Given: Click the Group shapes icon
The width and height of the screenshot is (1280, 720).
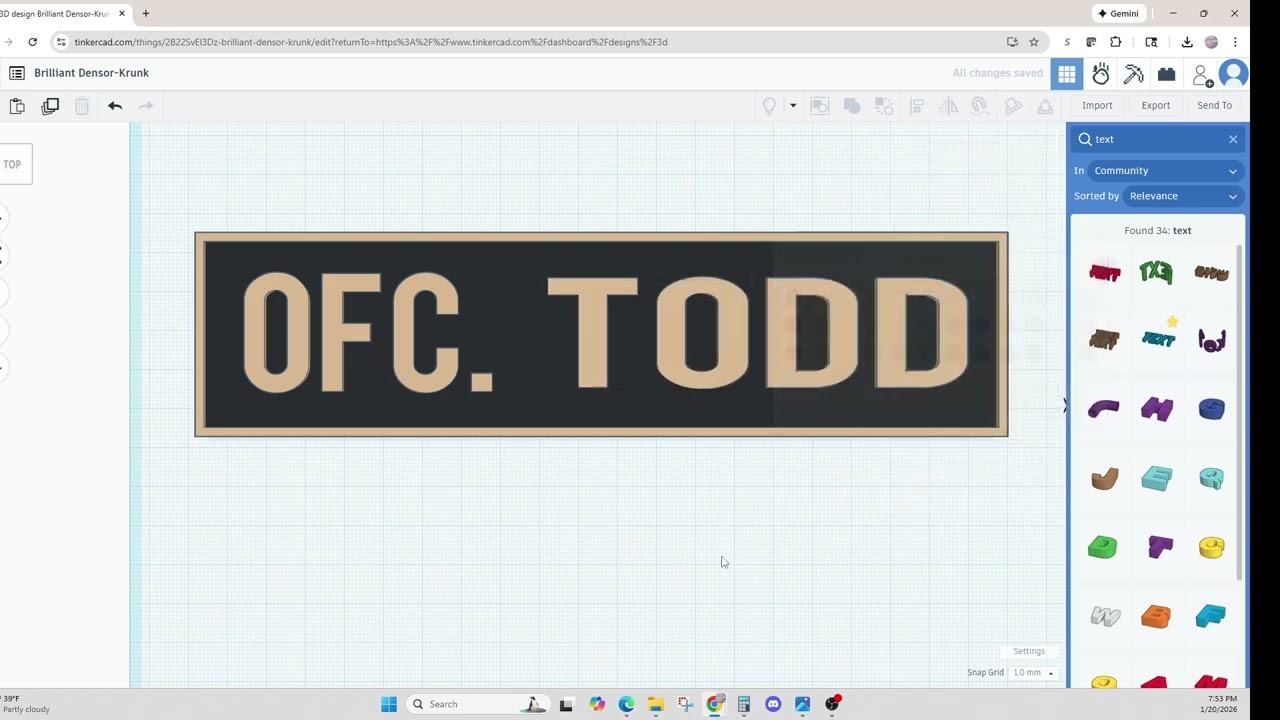Looking at the screenshot, I should tap(852, 106).
